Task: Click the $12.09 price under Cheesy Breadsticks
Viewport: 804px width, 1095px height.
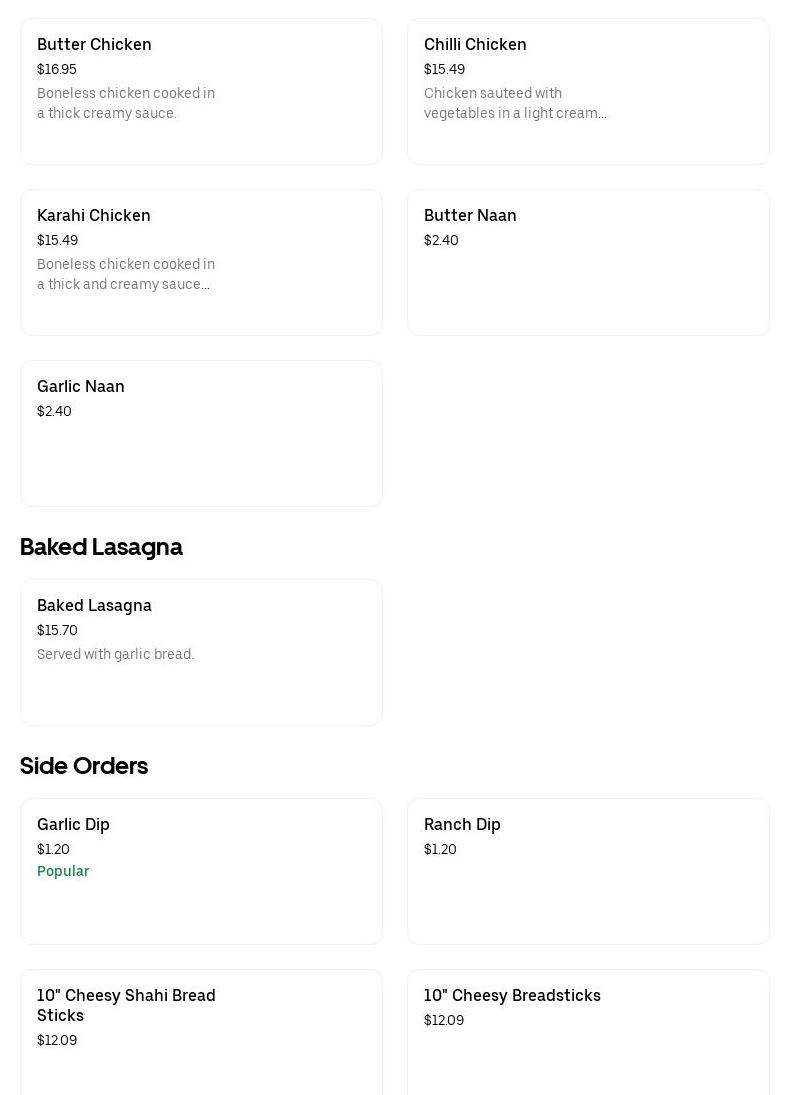Action: (x=444, y=1021)
